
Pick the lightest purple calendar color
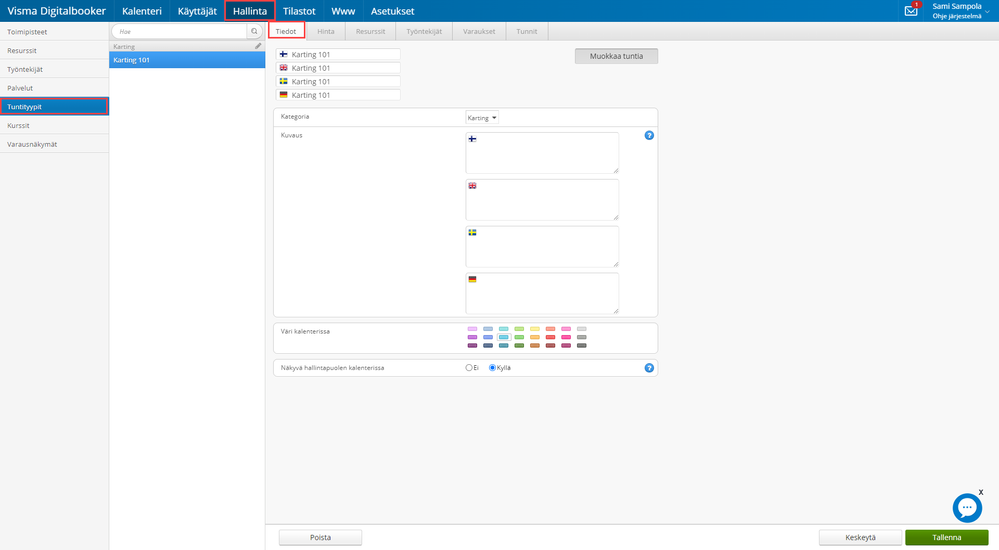(x=472, y=329)
